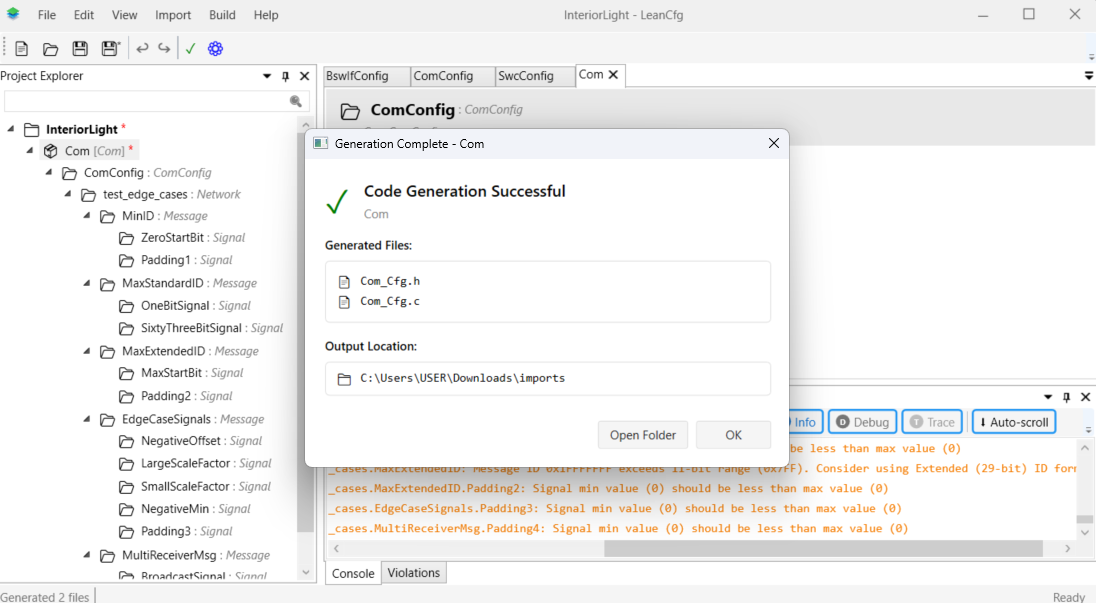Switch to the Violations tab
Viewport: 1096px width, 603px height.
413,573
